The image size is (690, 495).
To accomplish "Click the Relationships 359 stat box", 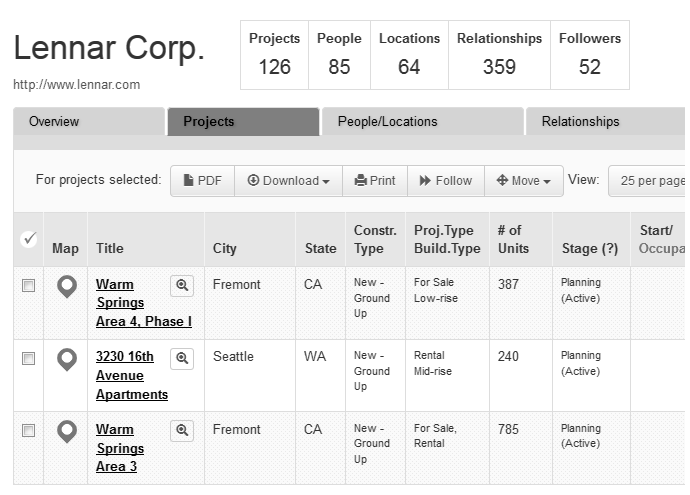I will coord(499,55).
